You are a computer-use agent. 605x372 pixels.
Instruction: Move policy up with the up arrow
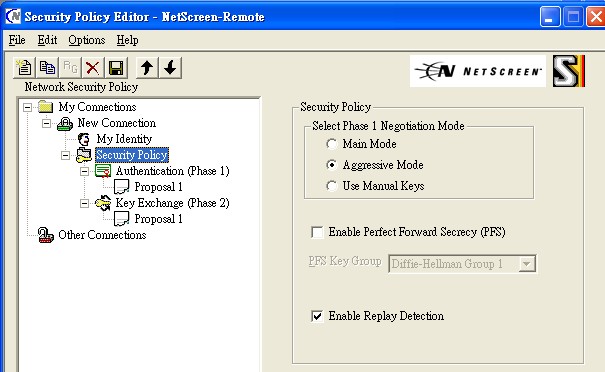(147, 68)
